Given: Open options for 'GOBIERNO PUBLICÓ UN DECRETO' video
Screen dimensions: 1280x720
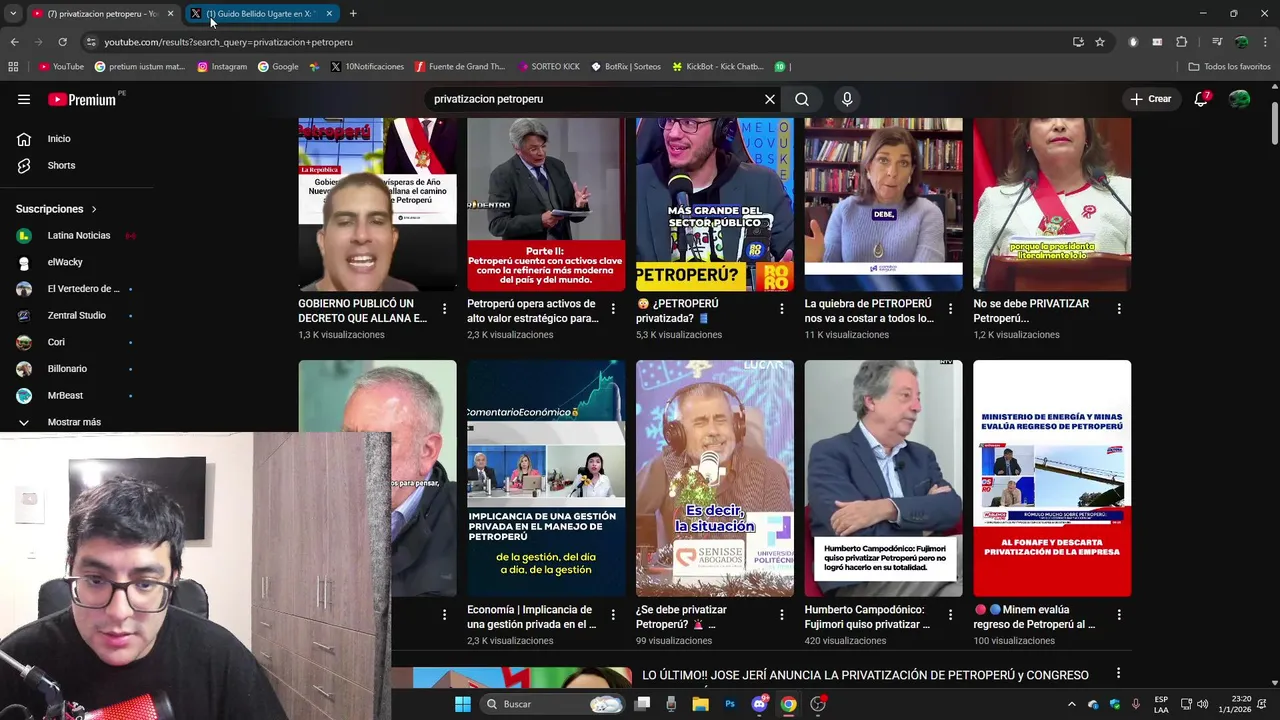Looking at the screenshot, I should tap(445, 309).
